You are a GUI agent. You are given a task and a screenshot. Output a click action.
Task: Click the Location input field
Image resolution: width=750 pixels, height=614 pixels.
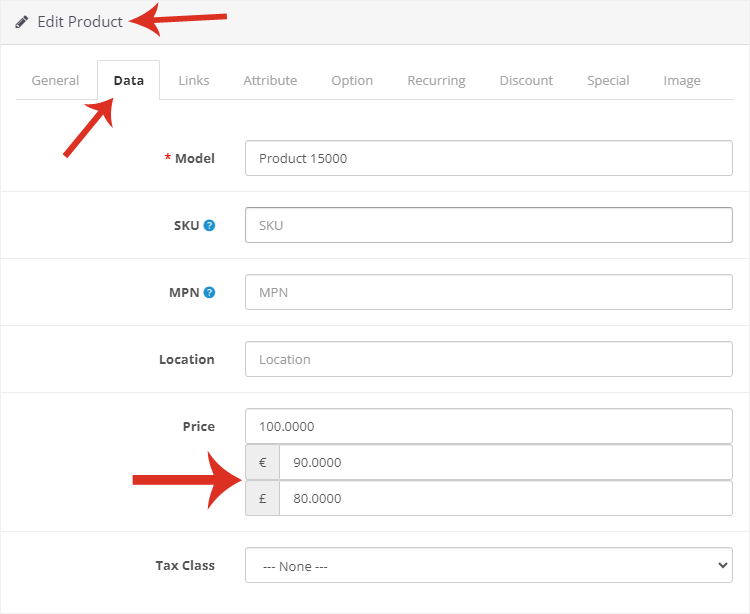click(488, 359)
